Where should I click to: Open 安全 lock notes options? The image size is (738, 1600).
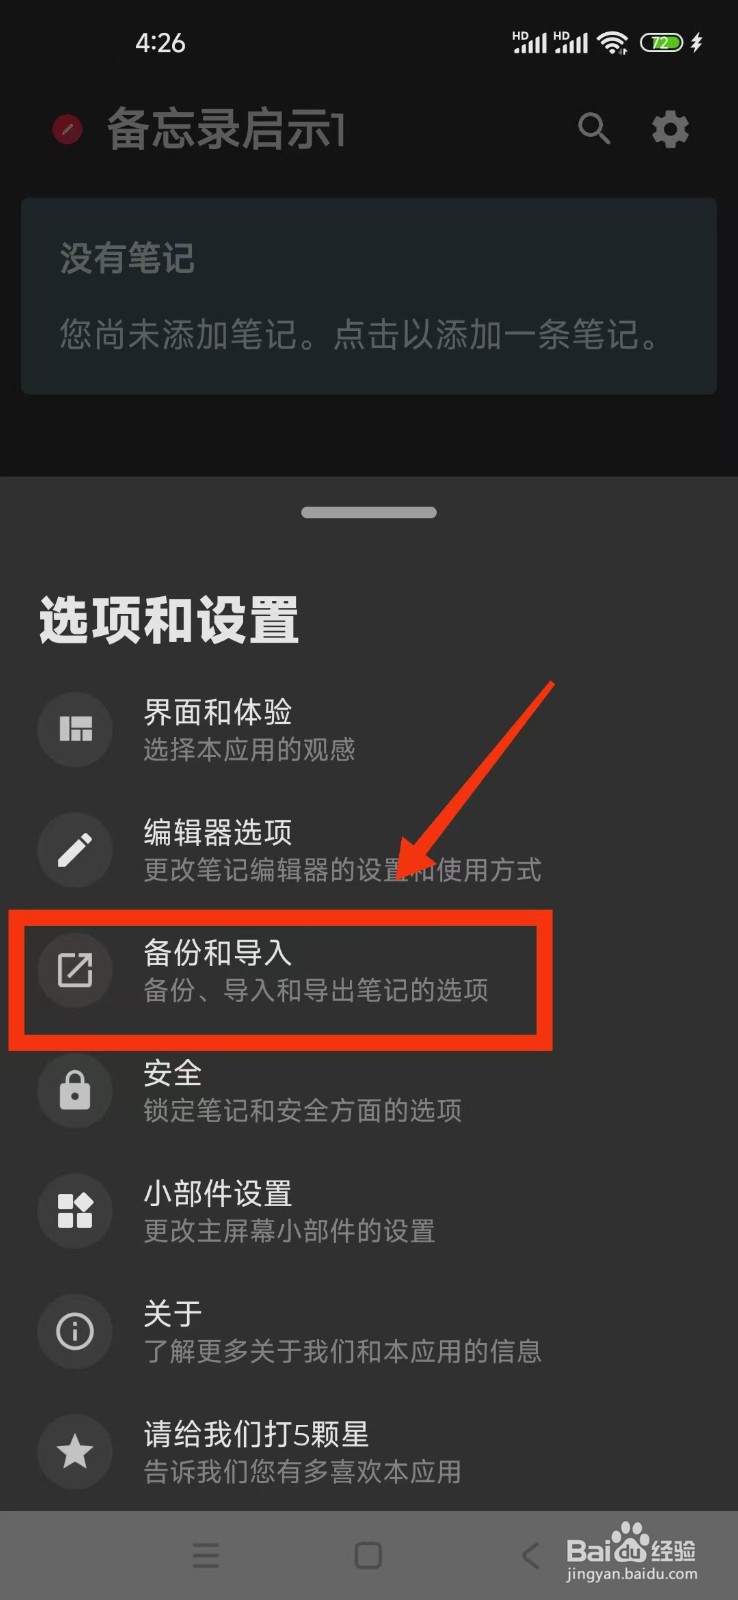coord(369,1091)
